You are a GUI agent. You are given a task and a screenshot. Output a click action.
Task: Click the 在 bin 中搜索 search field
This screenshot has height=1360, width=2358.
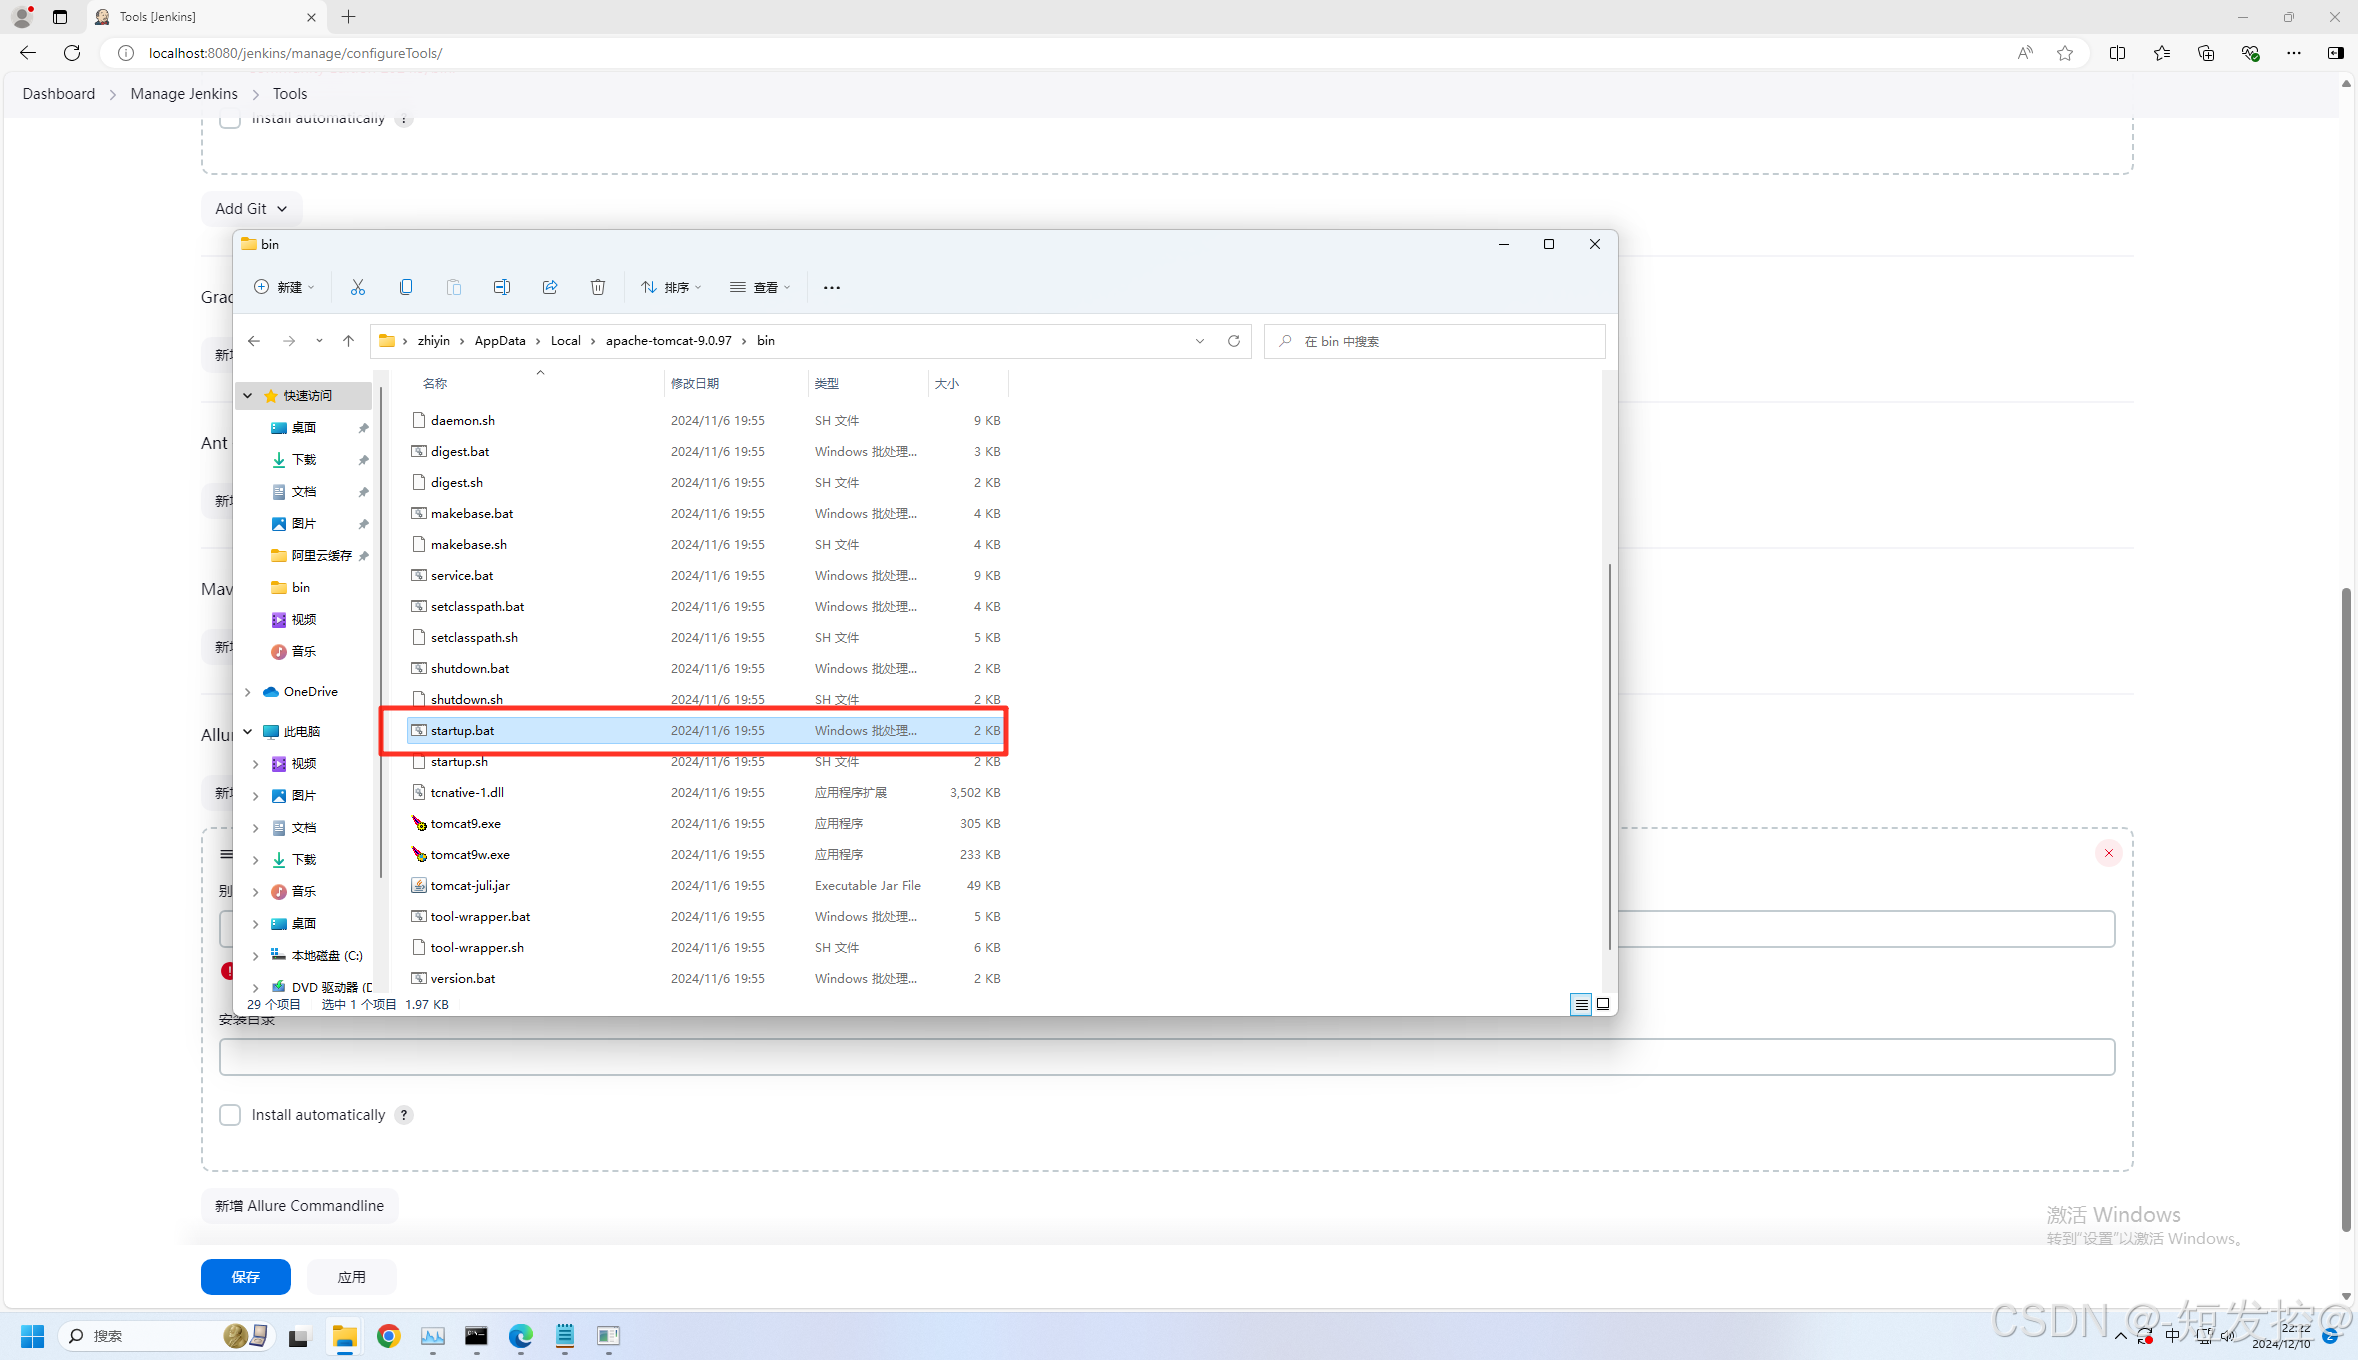[1430, 341]
